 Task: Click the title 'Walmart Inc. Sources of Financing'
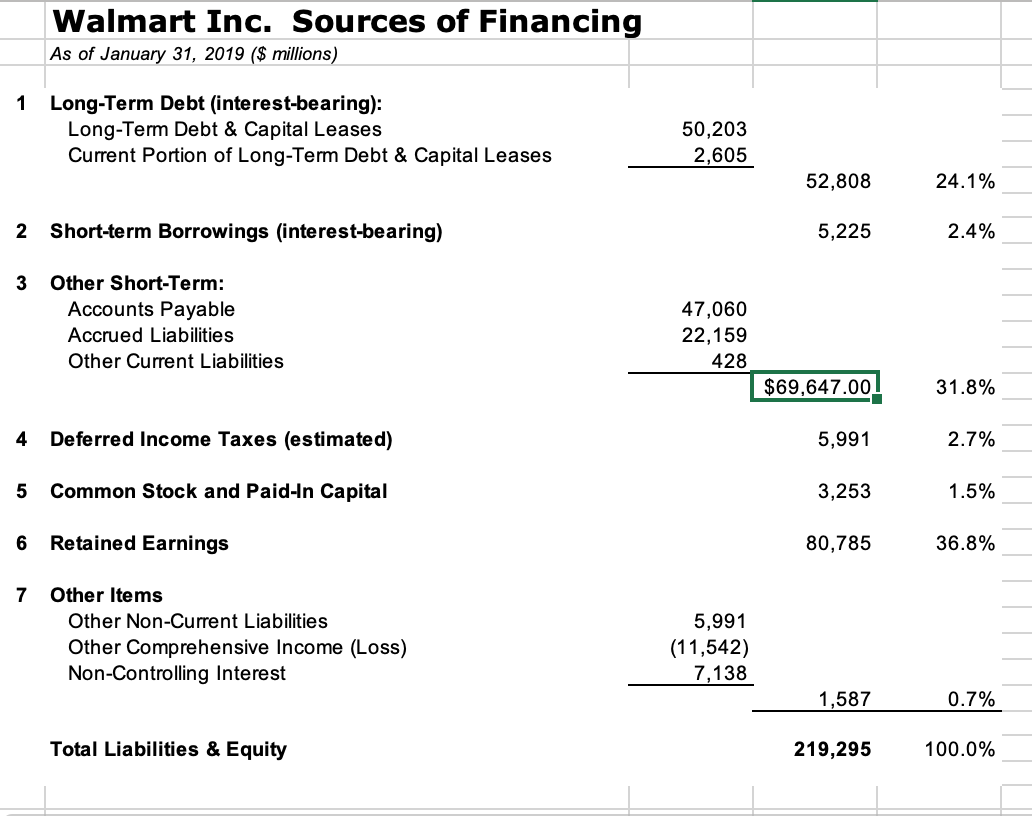[x=347, y=22]
